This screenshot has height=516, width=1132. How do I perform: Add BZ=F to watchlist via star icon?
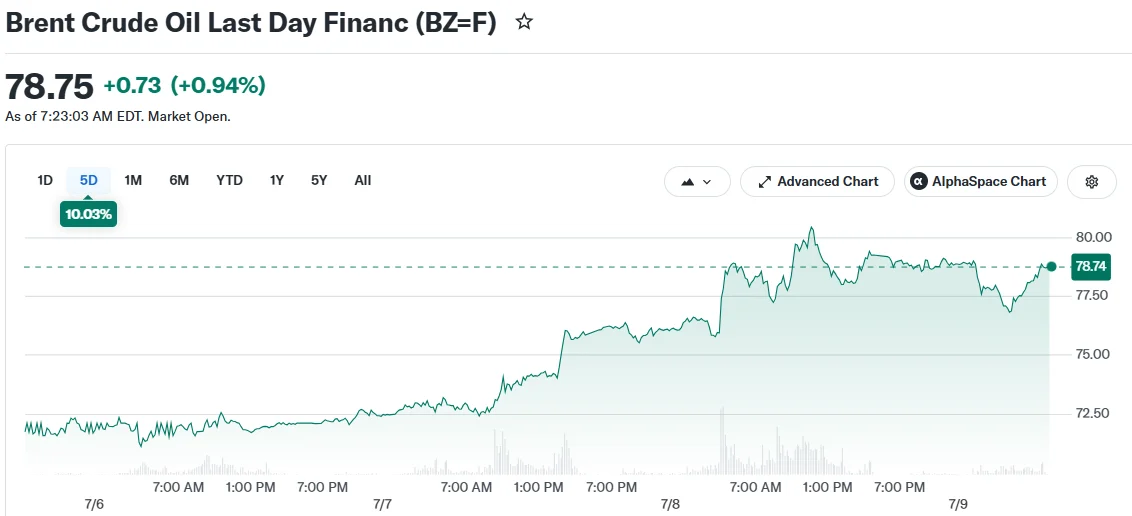tap(524, 23)
